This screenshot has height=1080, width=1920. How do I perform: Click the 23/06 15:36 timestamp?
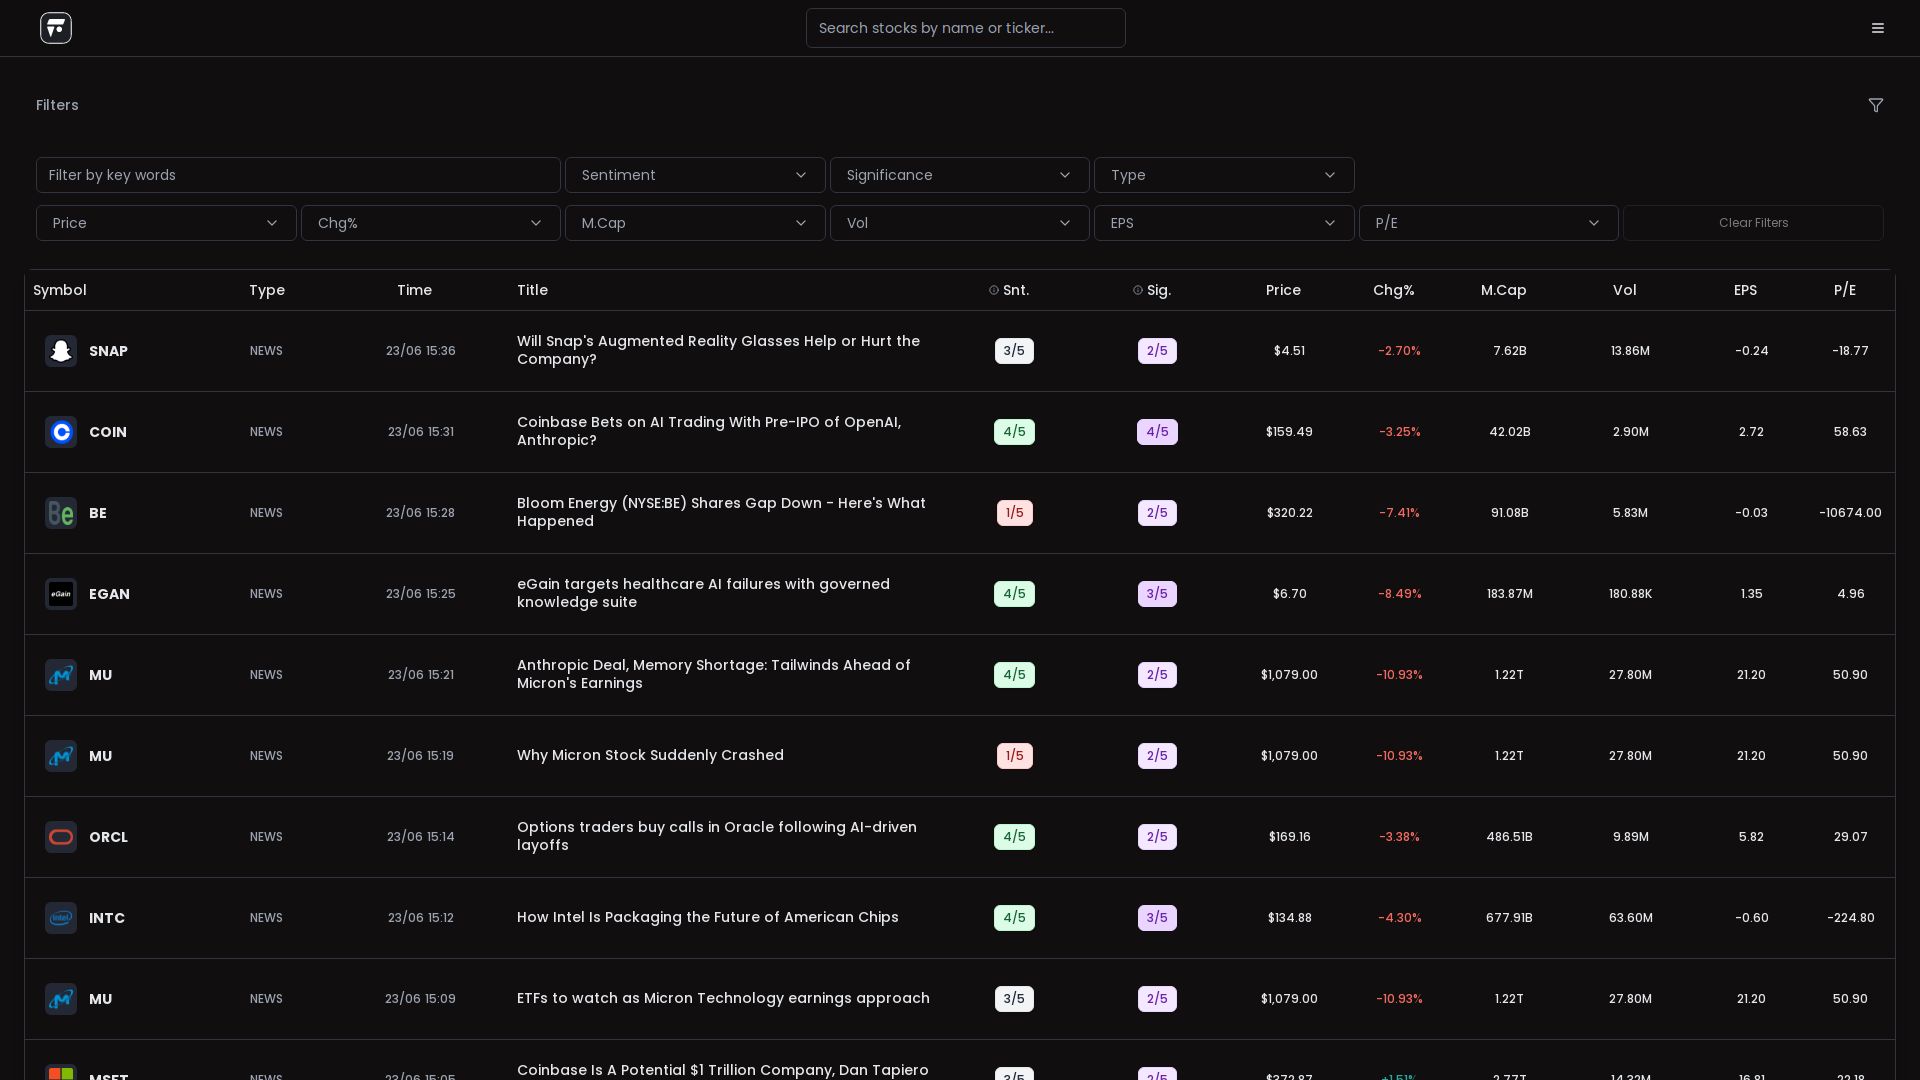421,351
